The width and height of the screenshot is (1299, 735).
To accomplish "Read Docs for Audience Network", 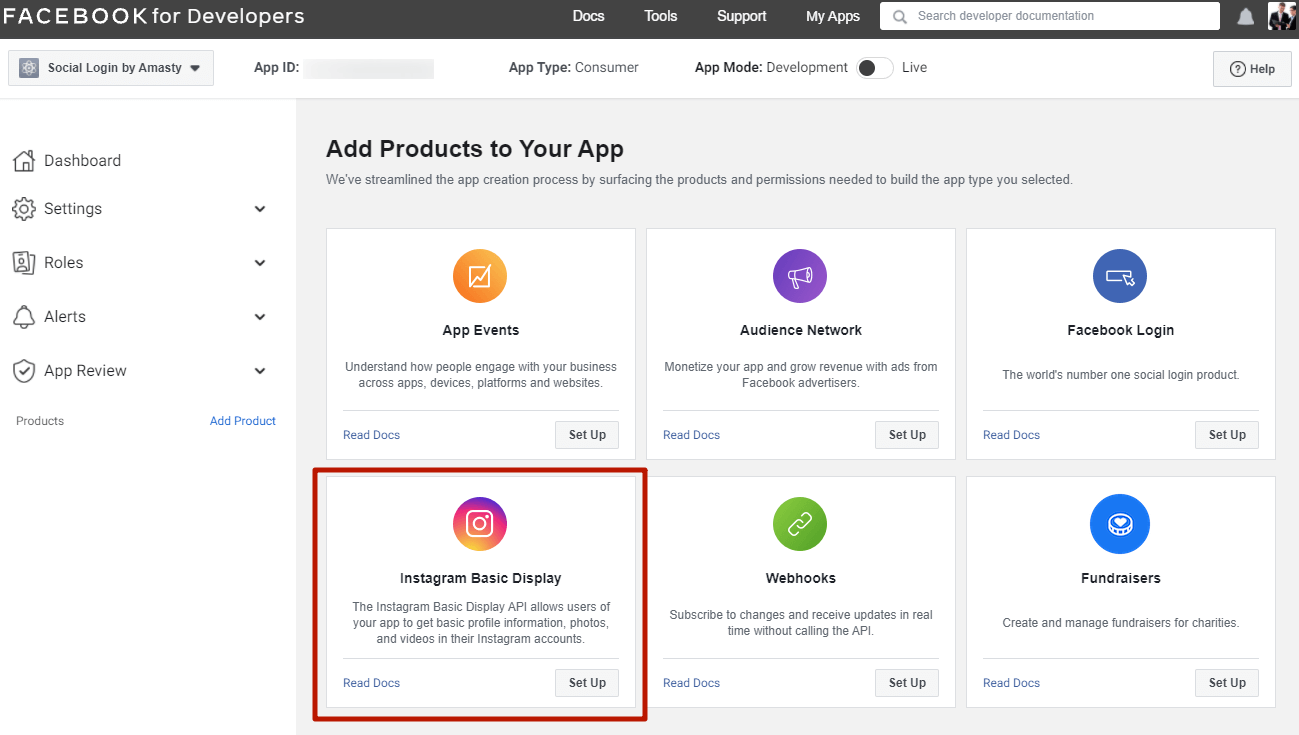I will click(x=691, y=435).
